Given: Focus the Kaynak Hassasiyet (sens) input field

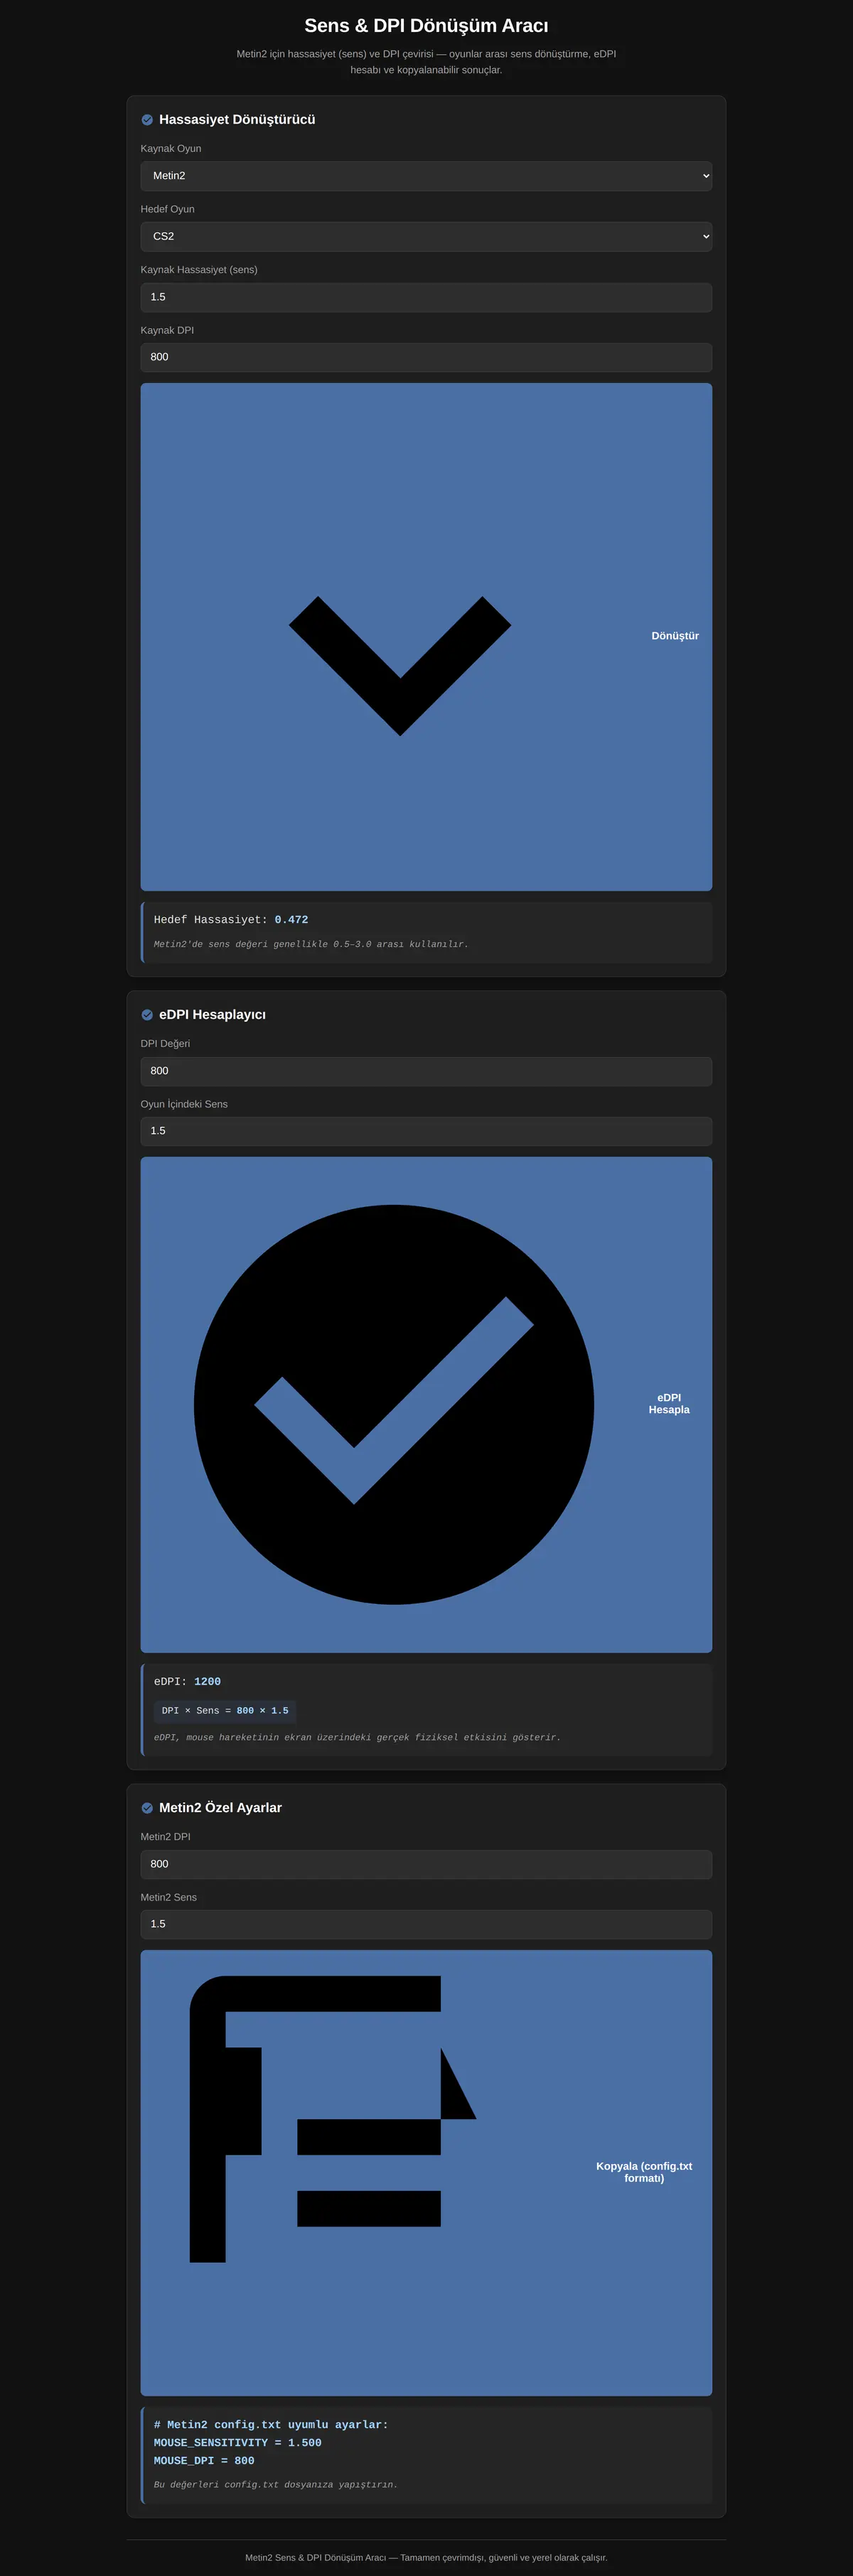Looking at the screenshot, I should click(x=426, y=297).
